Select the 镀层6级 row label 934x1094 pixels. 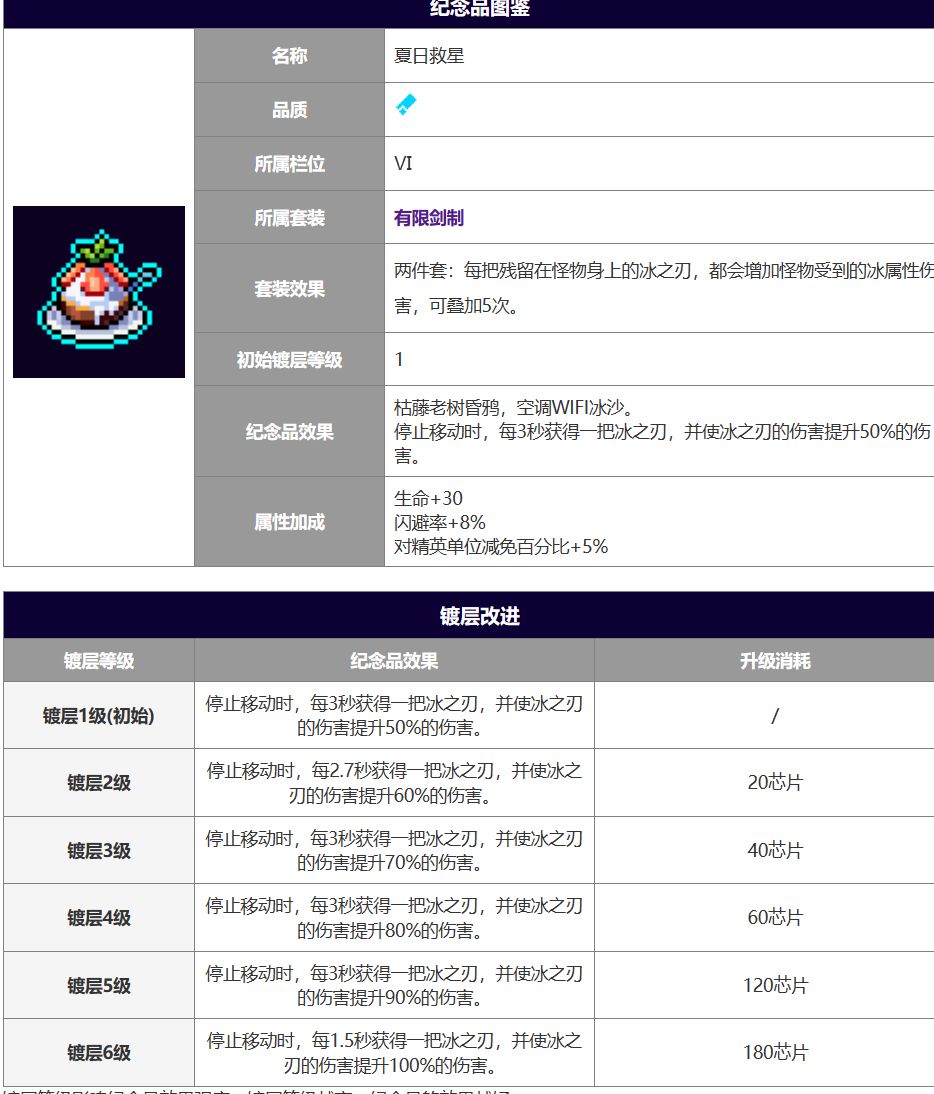(x=99, y=1053)
